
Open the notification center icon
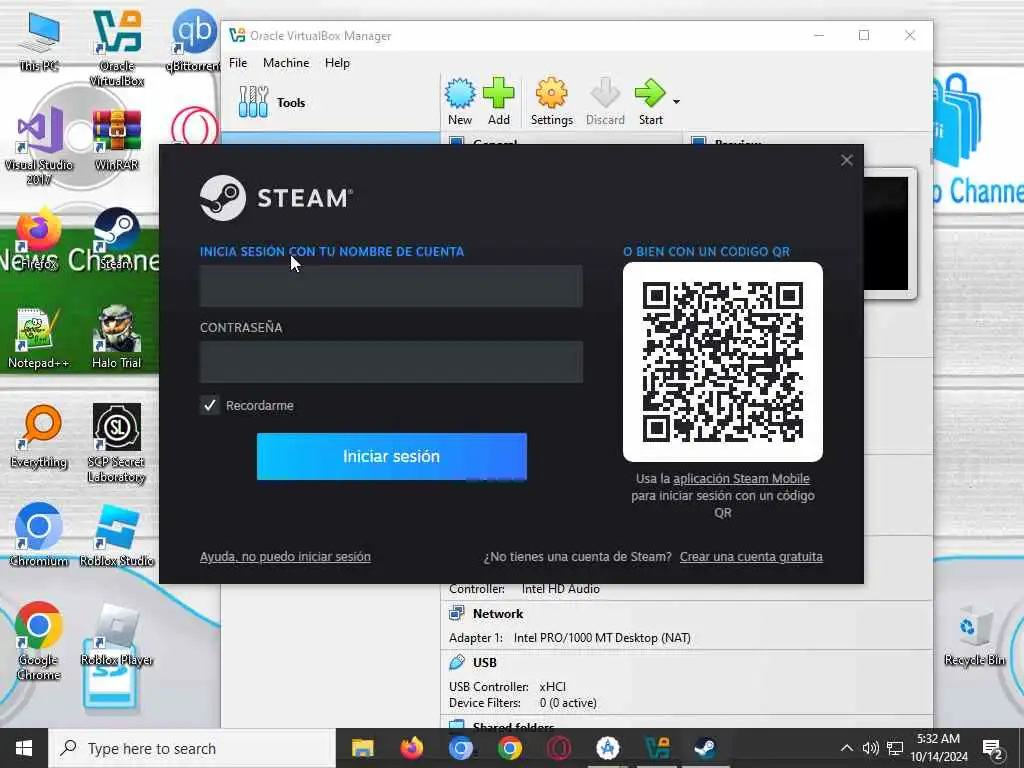[993, 749]
